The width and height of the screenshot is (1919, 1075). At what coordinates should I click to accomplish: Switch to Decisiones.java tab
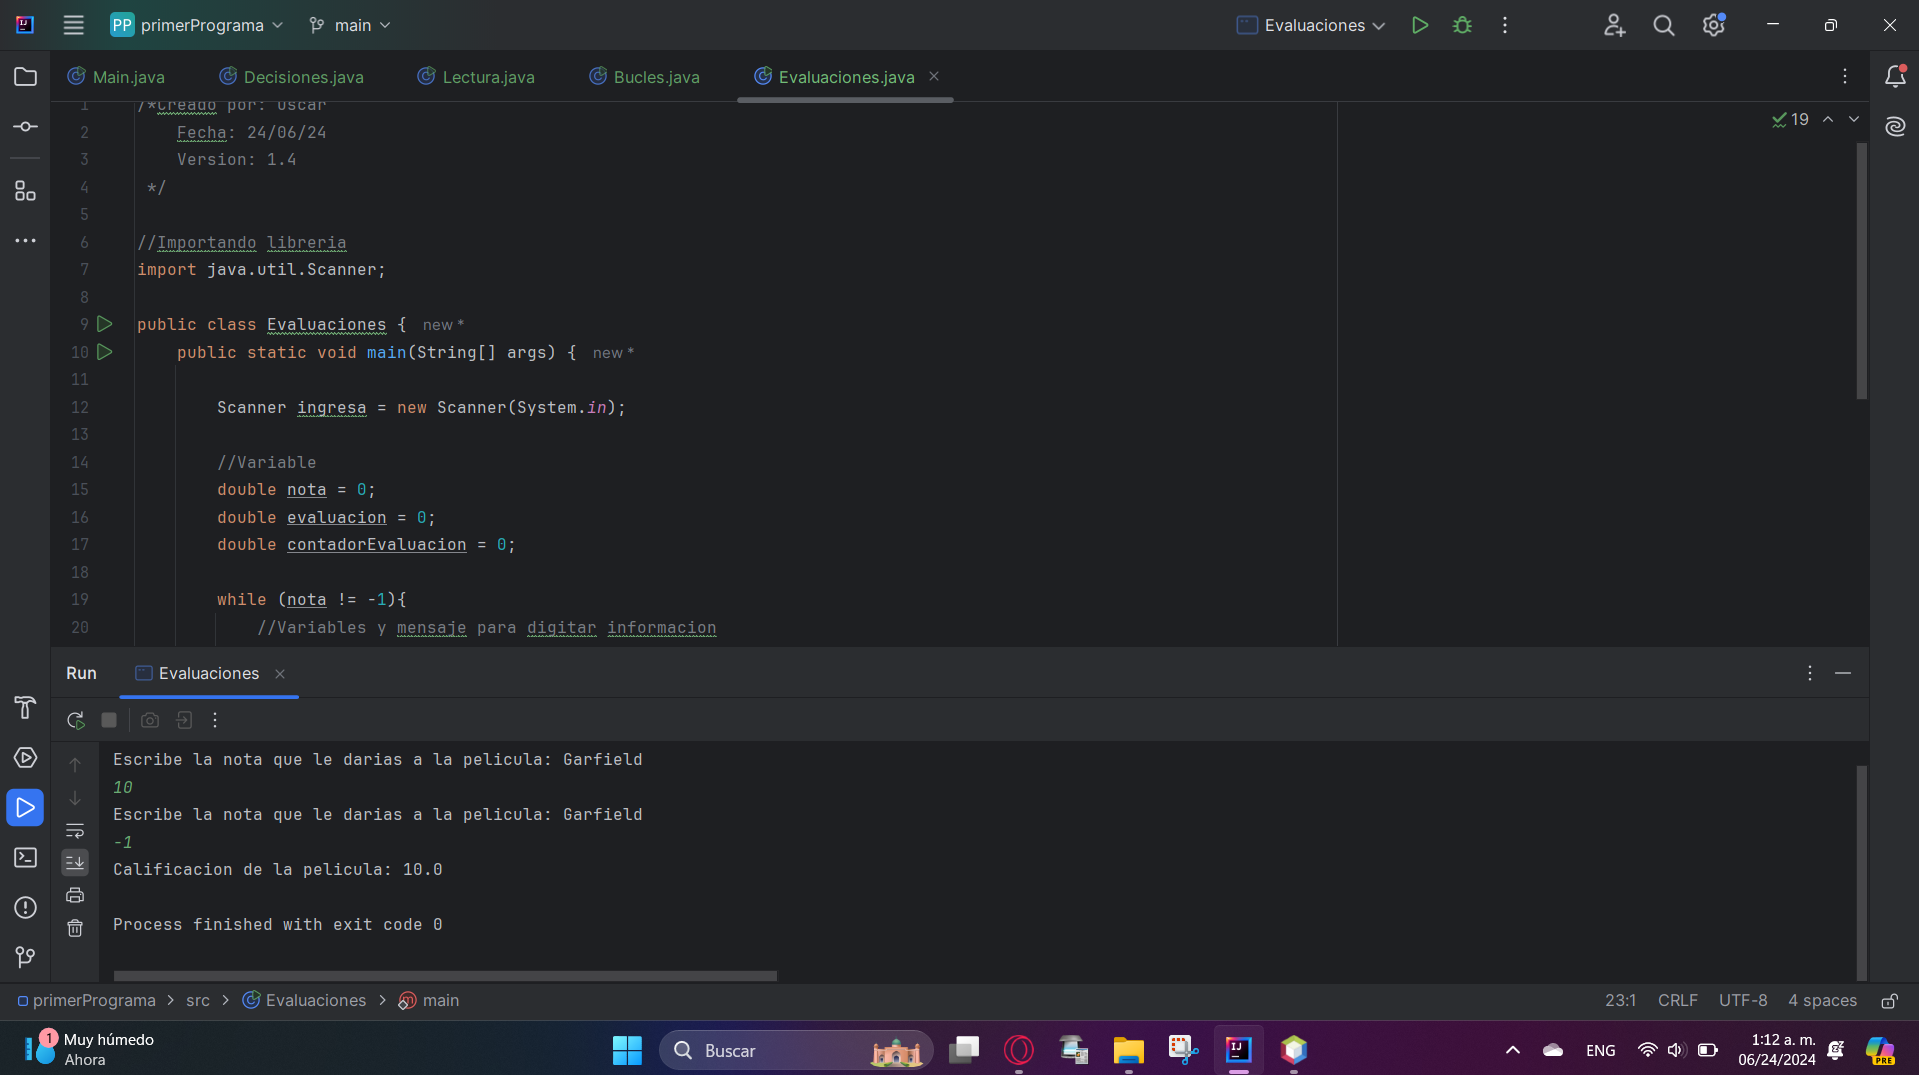point(292,77)
